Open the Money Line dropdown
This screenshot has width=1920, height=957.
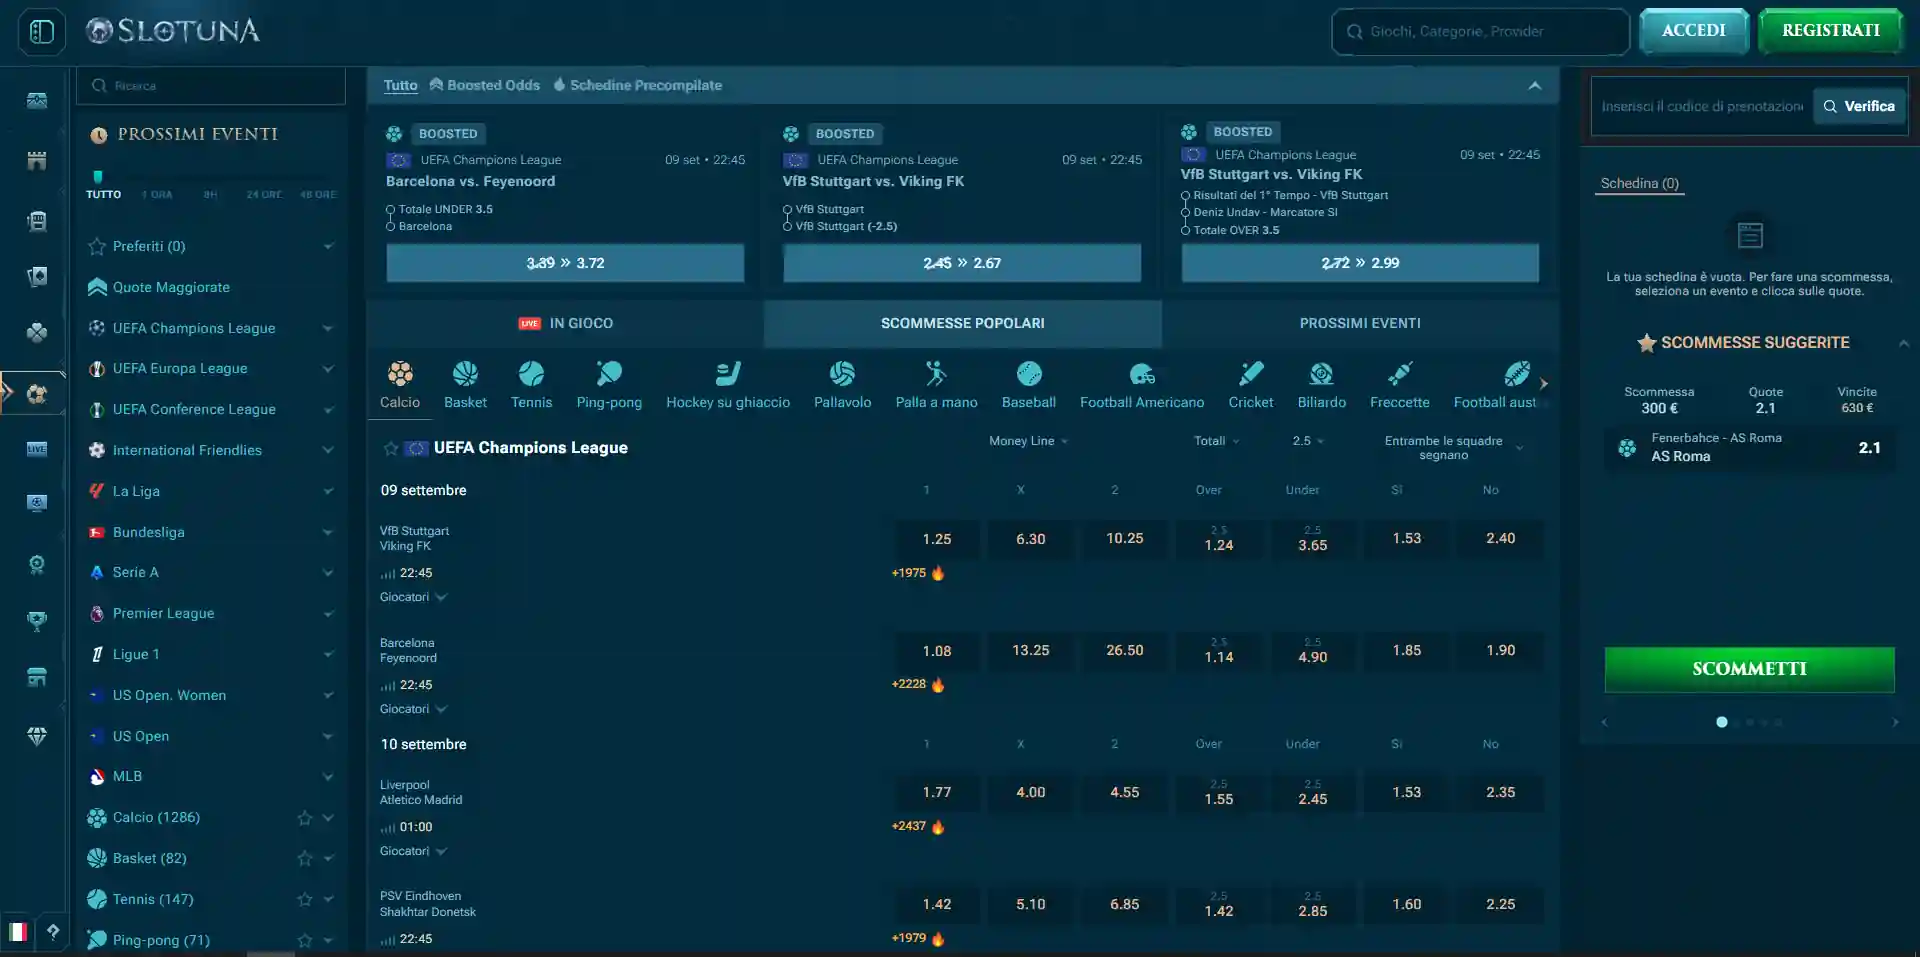click(1028, 441)
